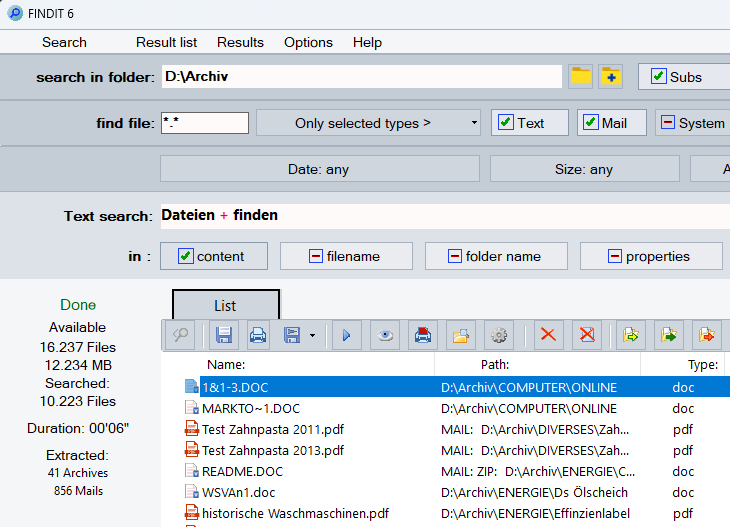Viewport: 730px width, 527px height.
Task: Open the 'Date: any' filter
Action: (x=318, y=169)
